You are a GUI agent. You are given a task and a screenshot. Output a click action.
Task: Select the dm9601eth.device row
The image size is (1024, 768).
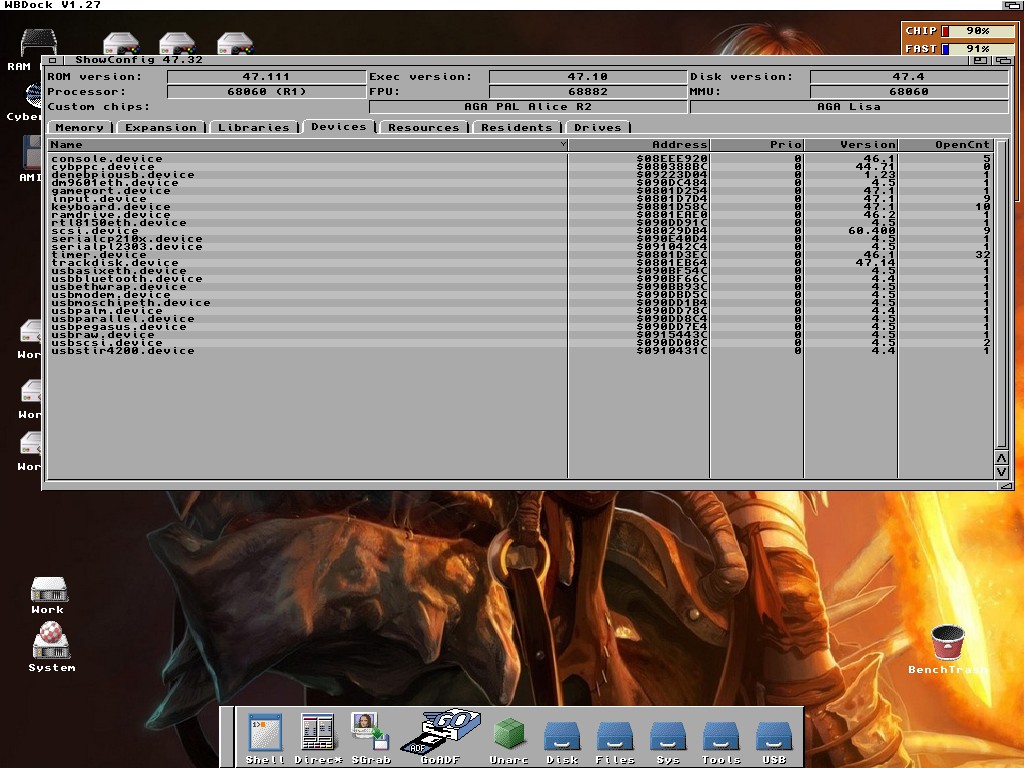coord(520,183)
